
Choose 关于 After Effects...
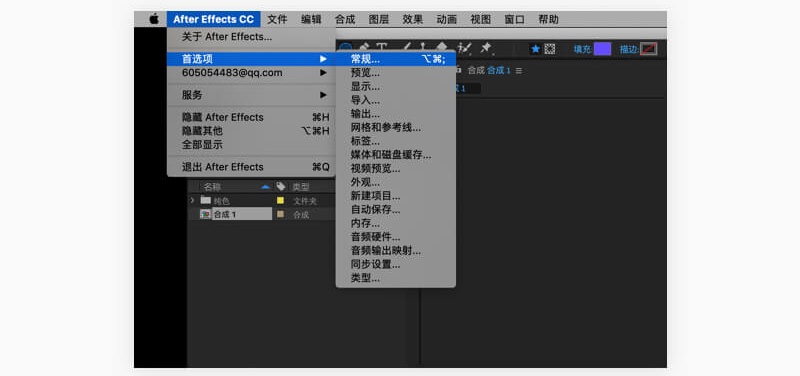click(251, 37)
